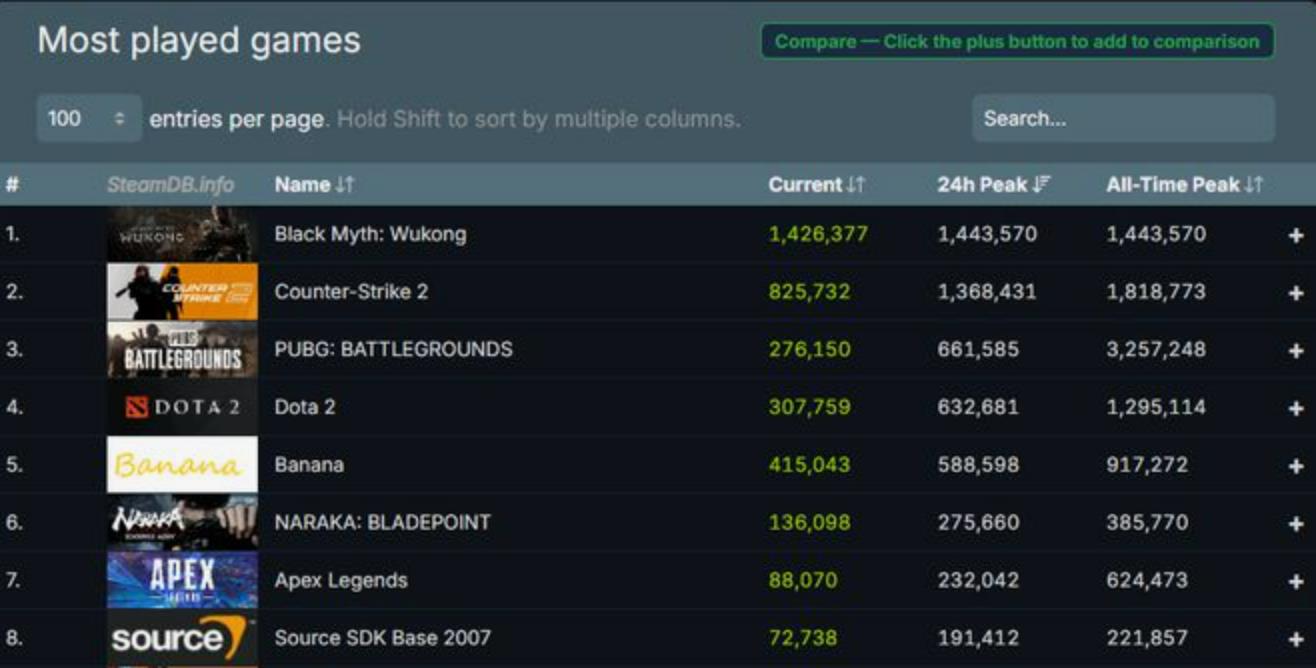Add Banana game to comparison

1296,466
